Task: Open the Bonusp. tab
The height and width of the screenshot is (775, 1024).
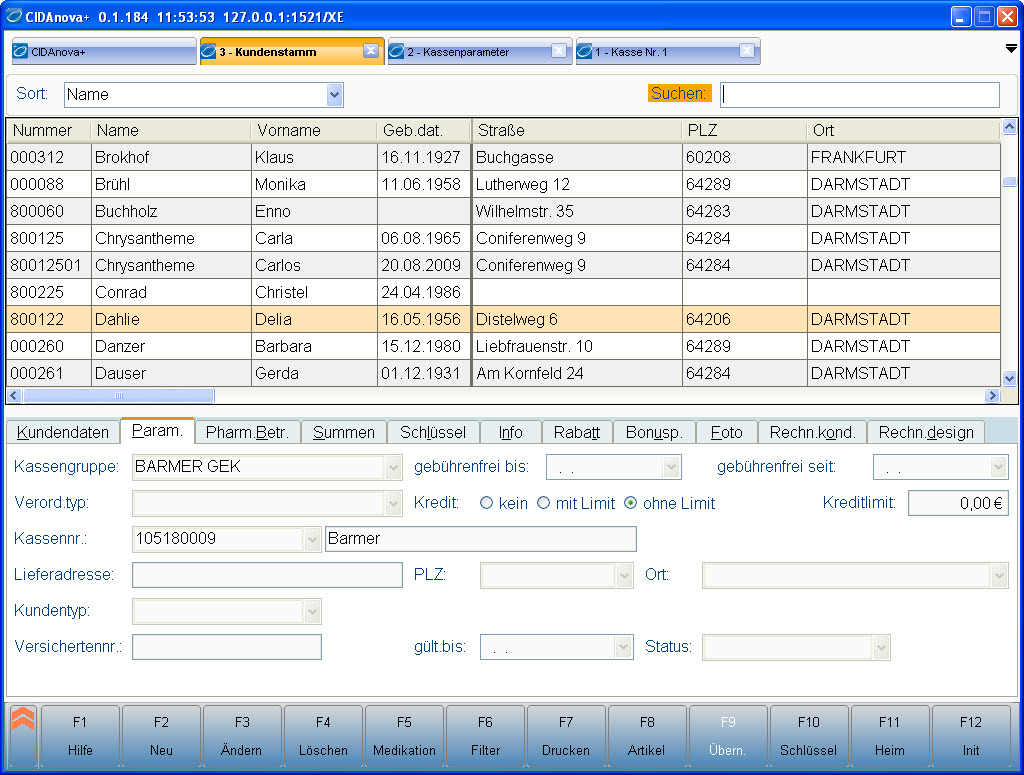Action: coord(654,432)
